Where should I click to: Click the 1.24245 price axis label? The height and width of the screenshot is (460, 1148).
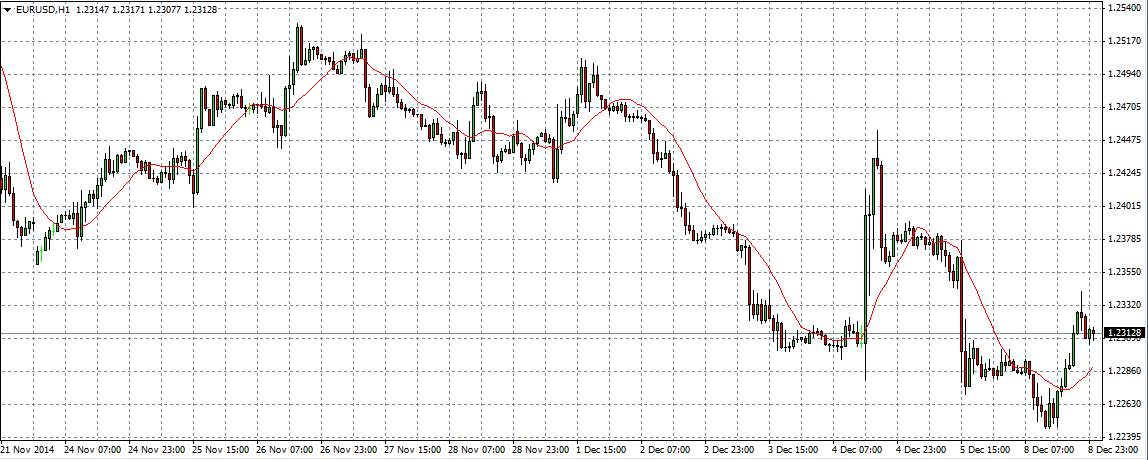tap(1125, 173)
